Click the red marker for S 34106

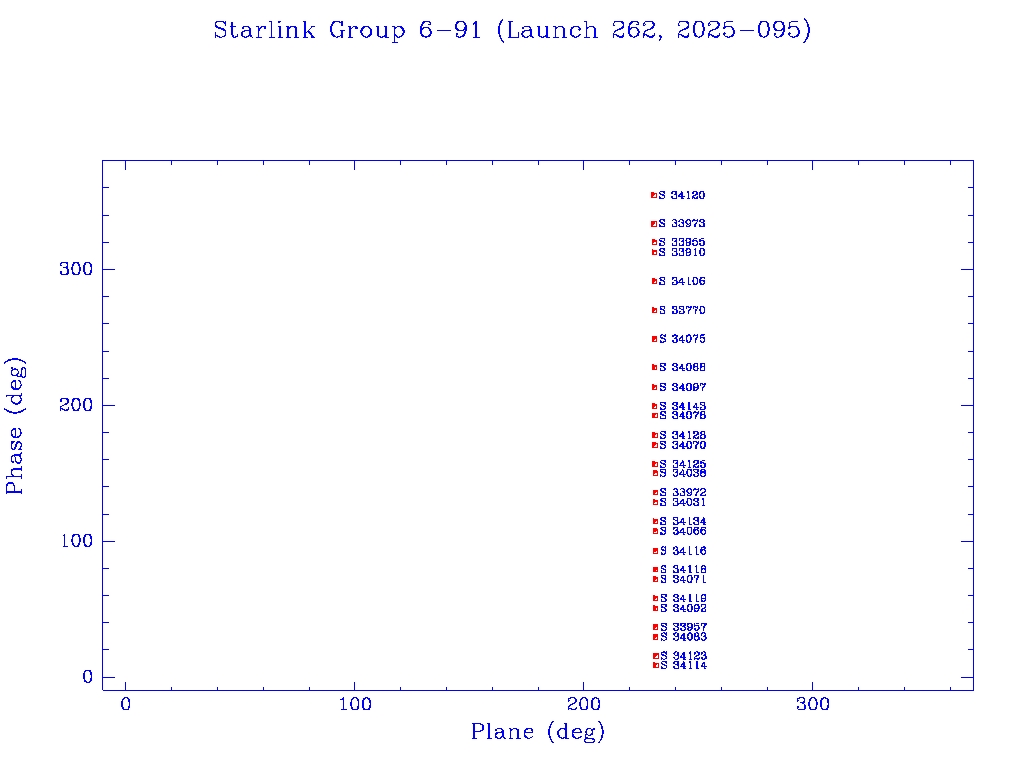click(654, 281)
